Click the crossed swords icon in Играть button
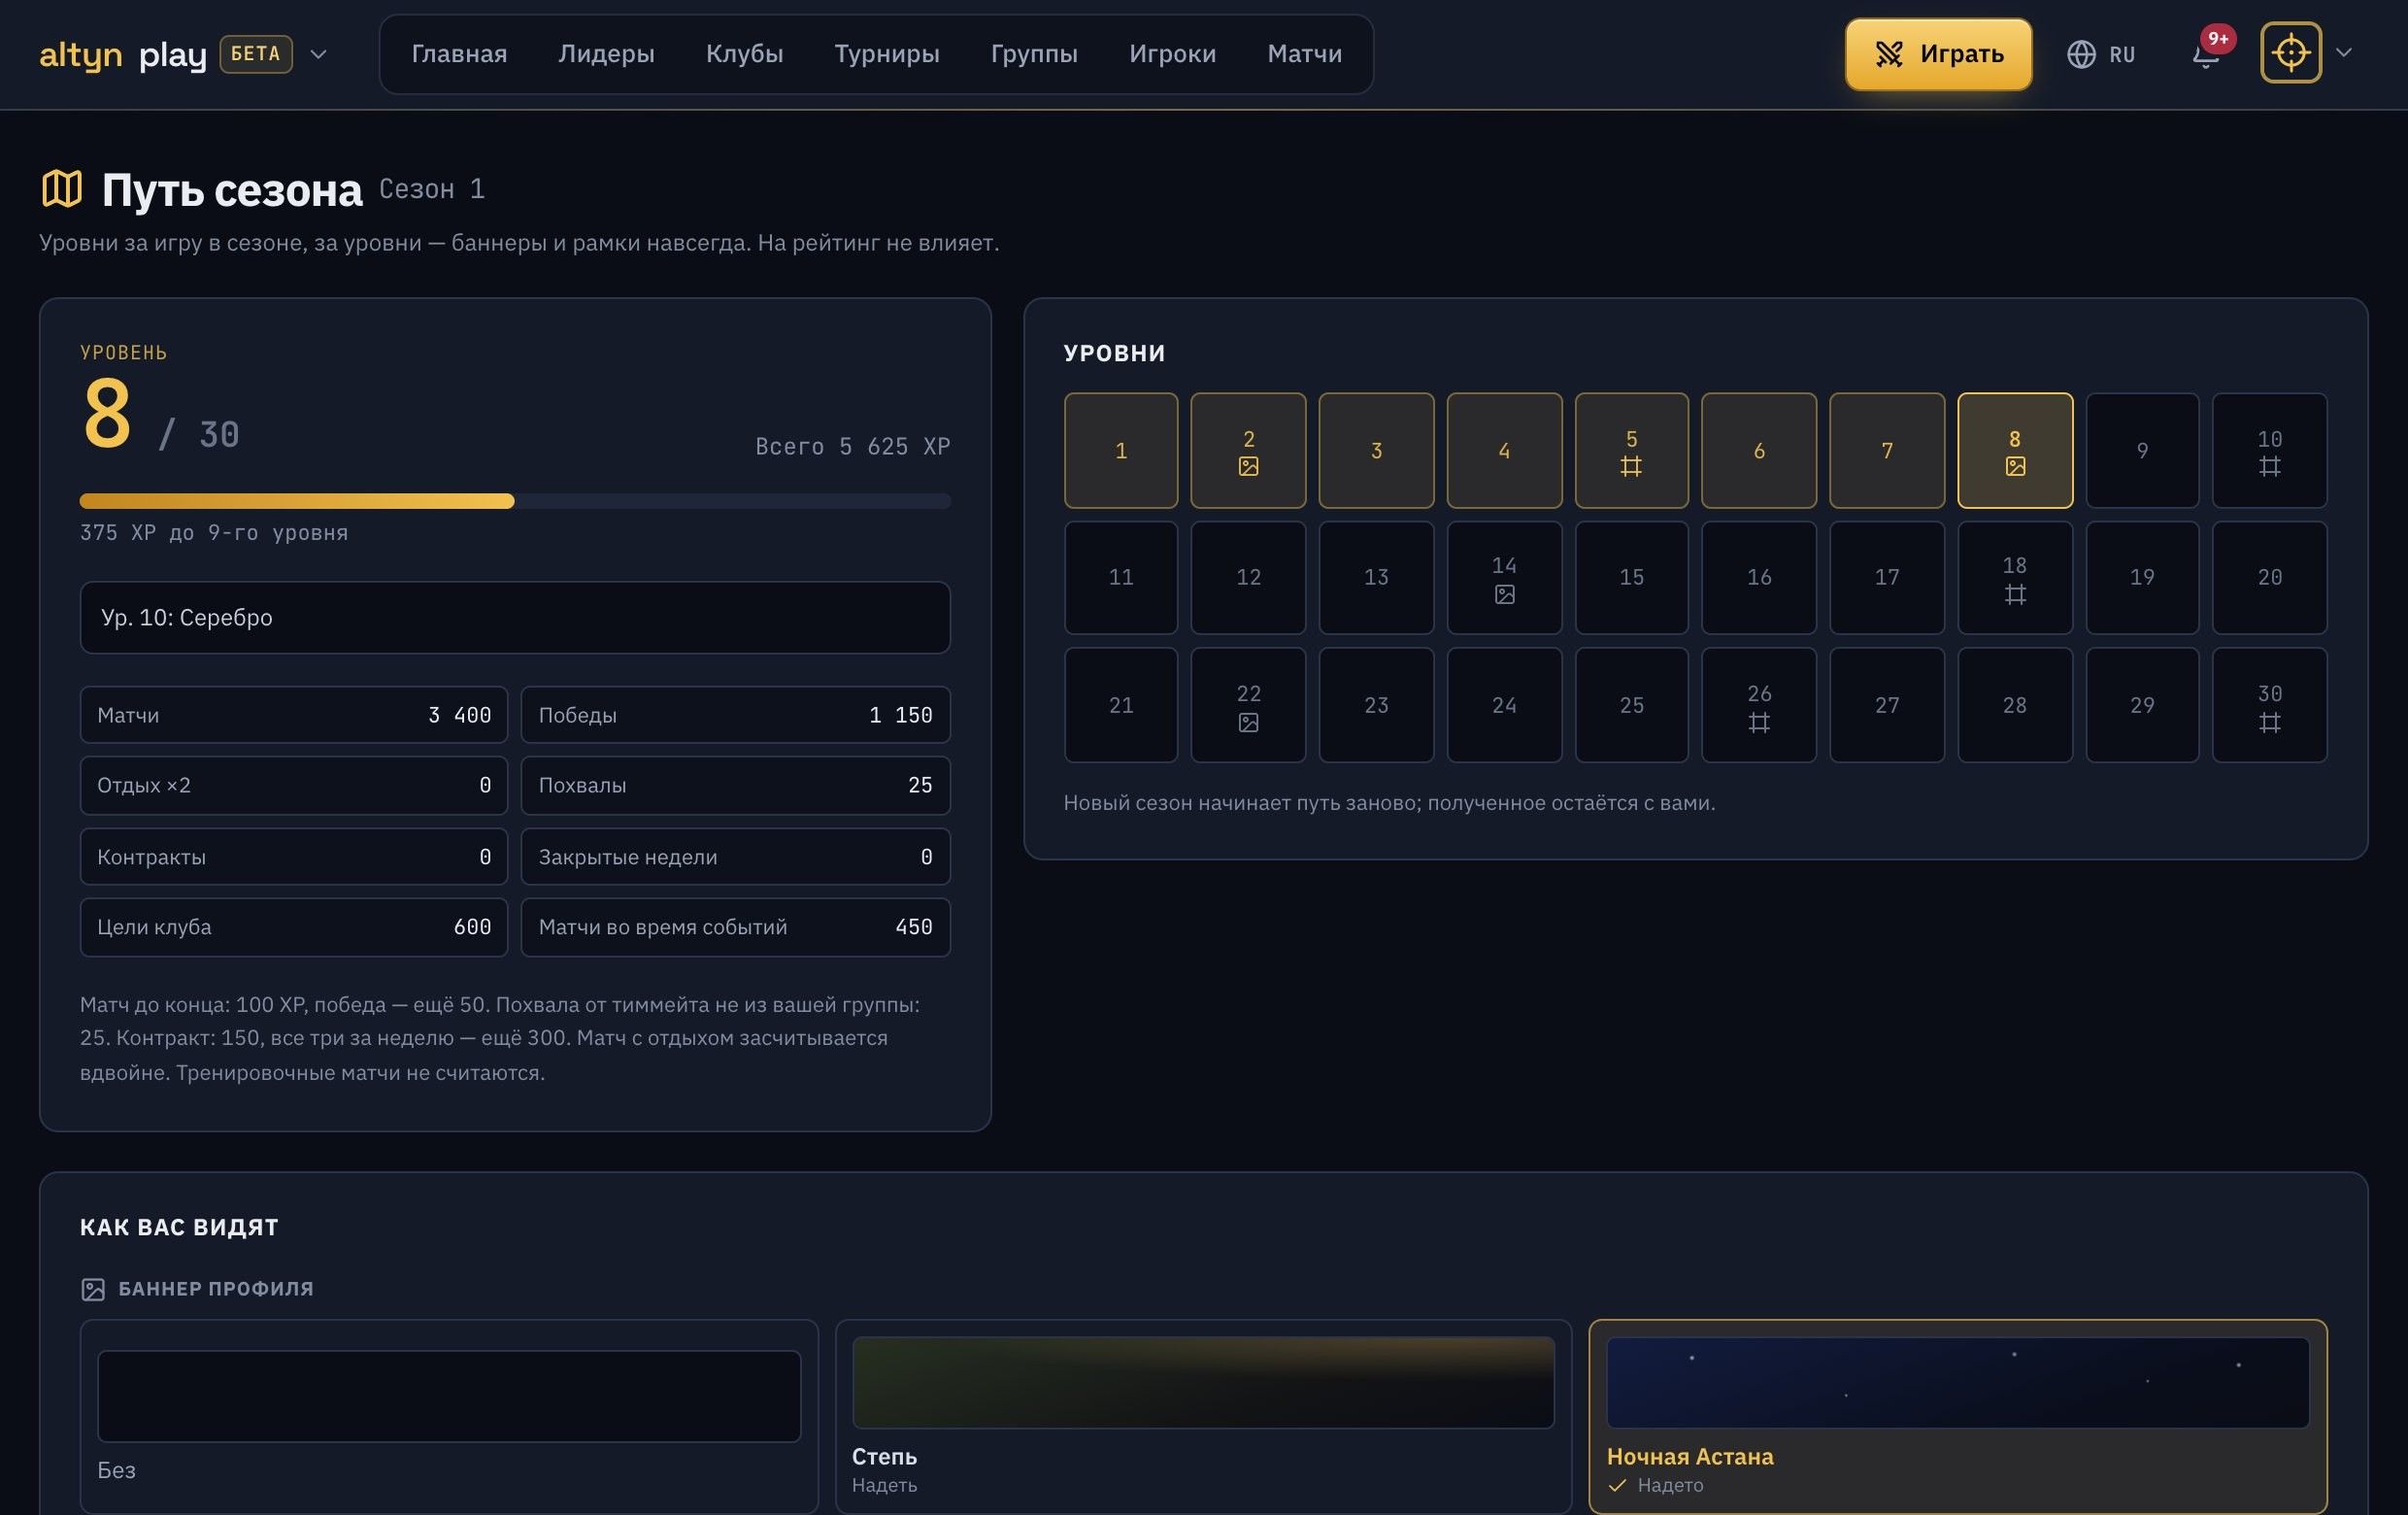 pos(1888,54)
